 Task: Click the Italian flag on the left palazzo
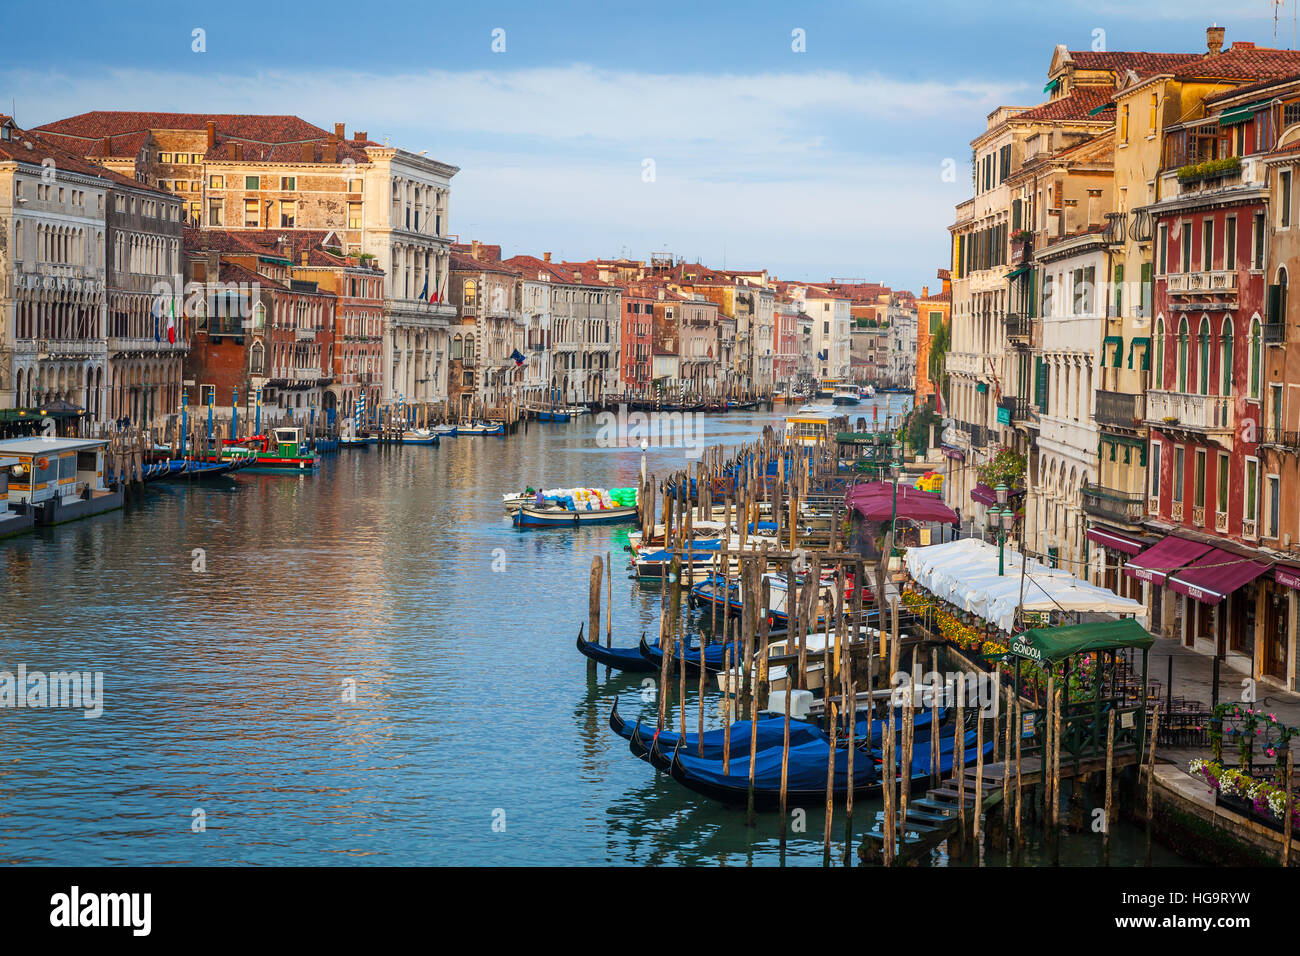pyautogui.click(x=170, y=321)
